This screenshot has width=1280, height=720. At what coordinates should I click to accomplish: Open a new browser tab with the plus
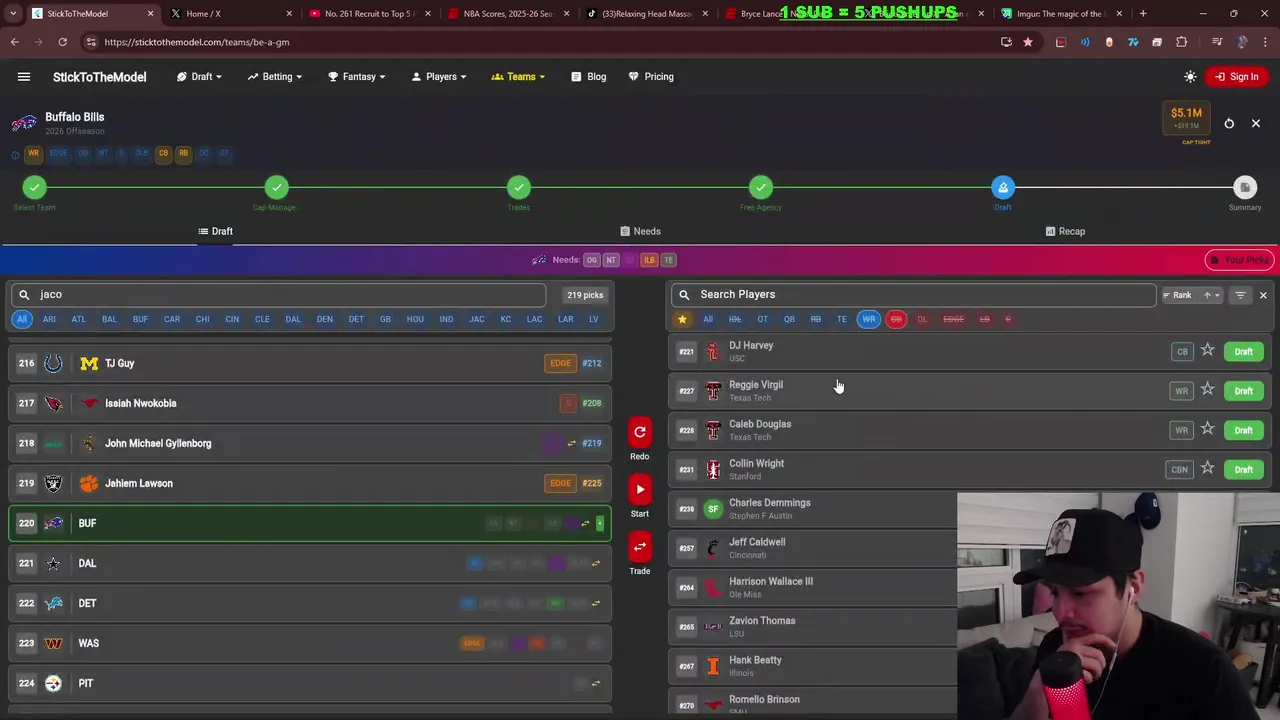1143,14
